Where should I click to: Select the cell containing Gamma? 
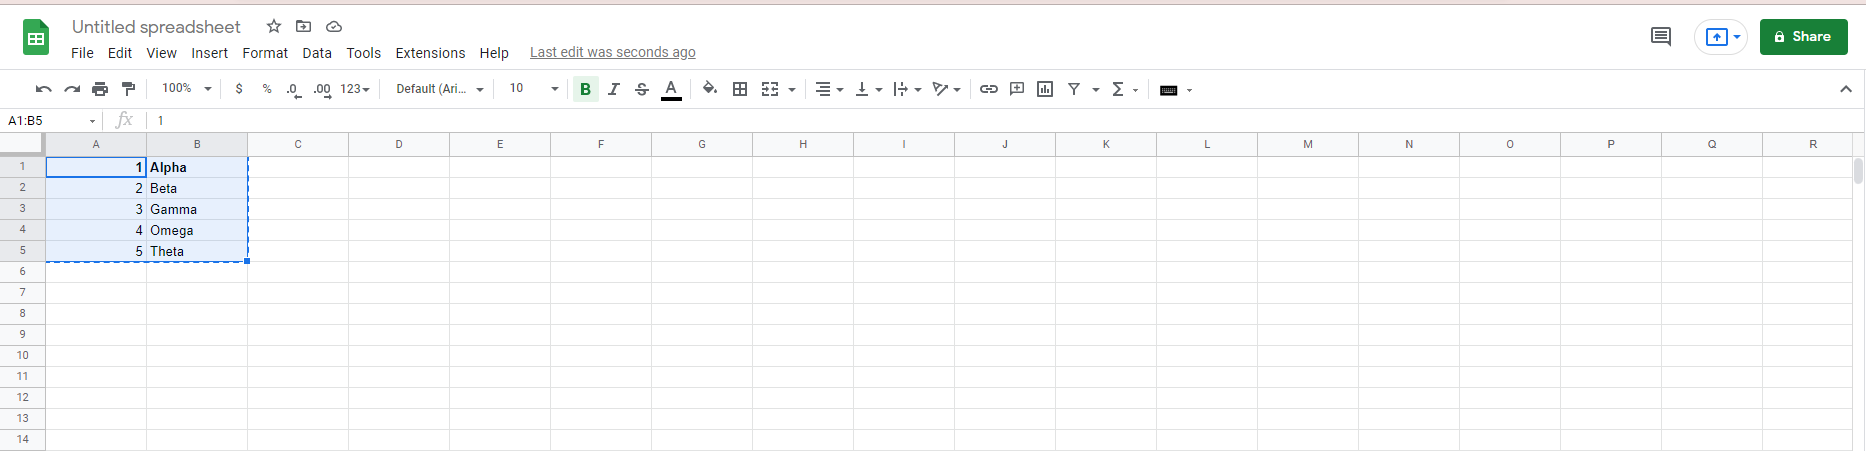point(197,209)
